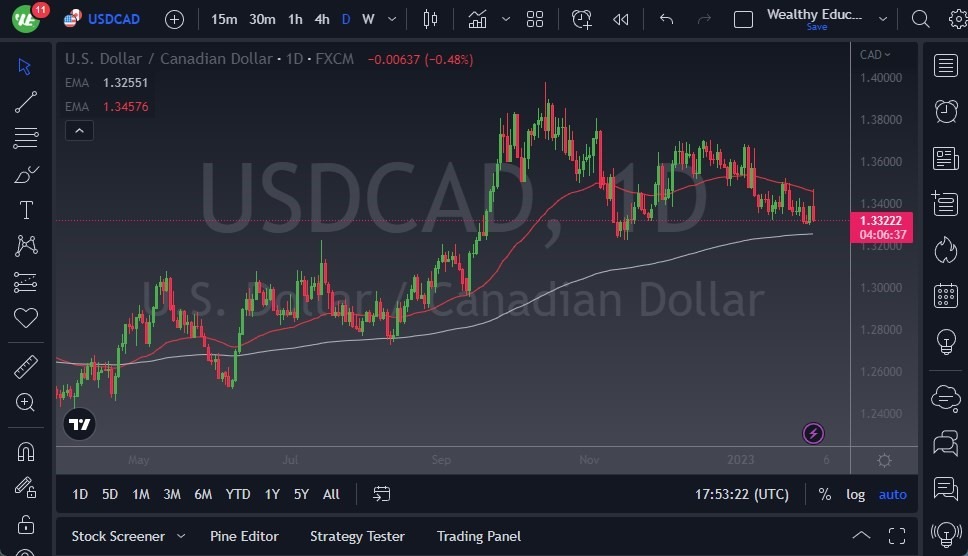Open the CAD currency dropdown
The width and height of the screenshot is (968, 556).
tap(875, 54)
